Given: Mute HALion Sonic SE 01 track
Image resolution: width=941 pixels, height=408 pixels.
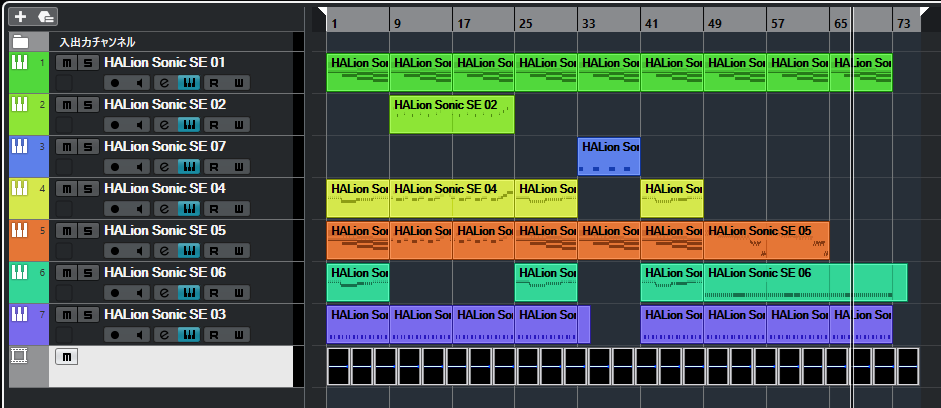Looking at the screenshot, I should tap(66, 62).
